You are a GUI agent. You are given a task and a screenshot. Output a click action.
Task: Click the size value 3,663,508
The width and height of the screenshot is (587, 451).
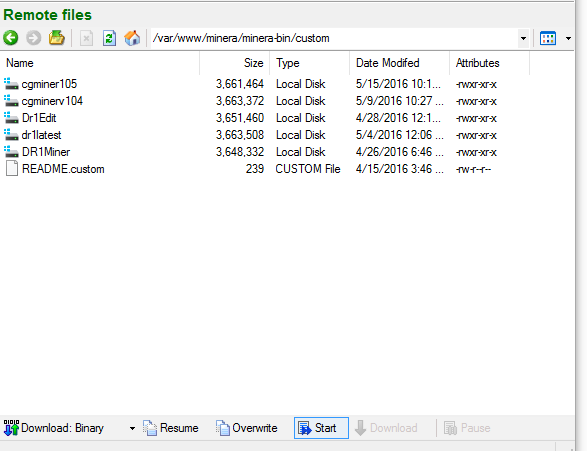click(240, 135)
